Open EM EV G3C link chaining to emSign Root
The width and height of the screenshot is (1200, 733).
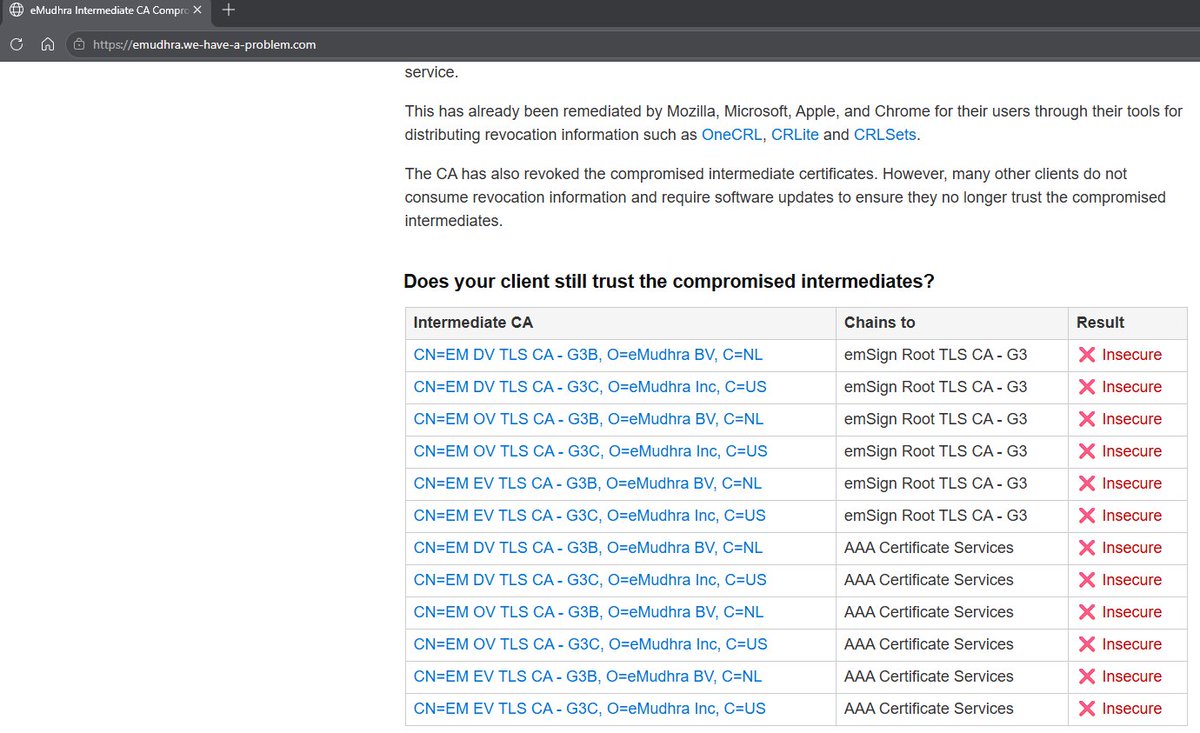coord(590,515)
